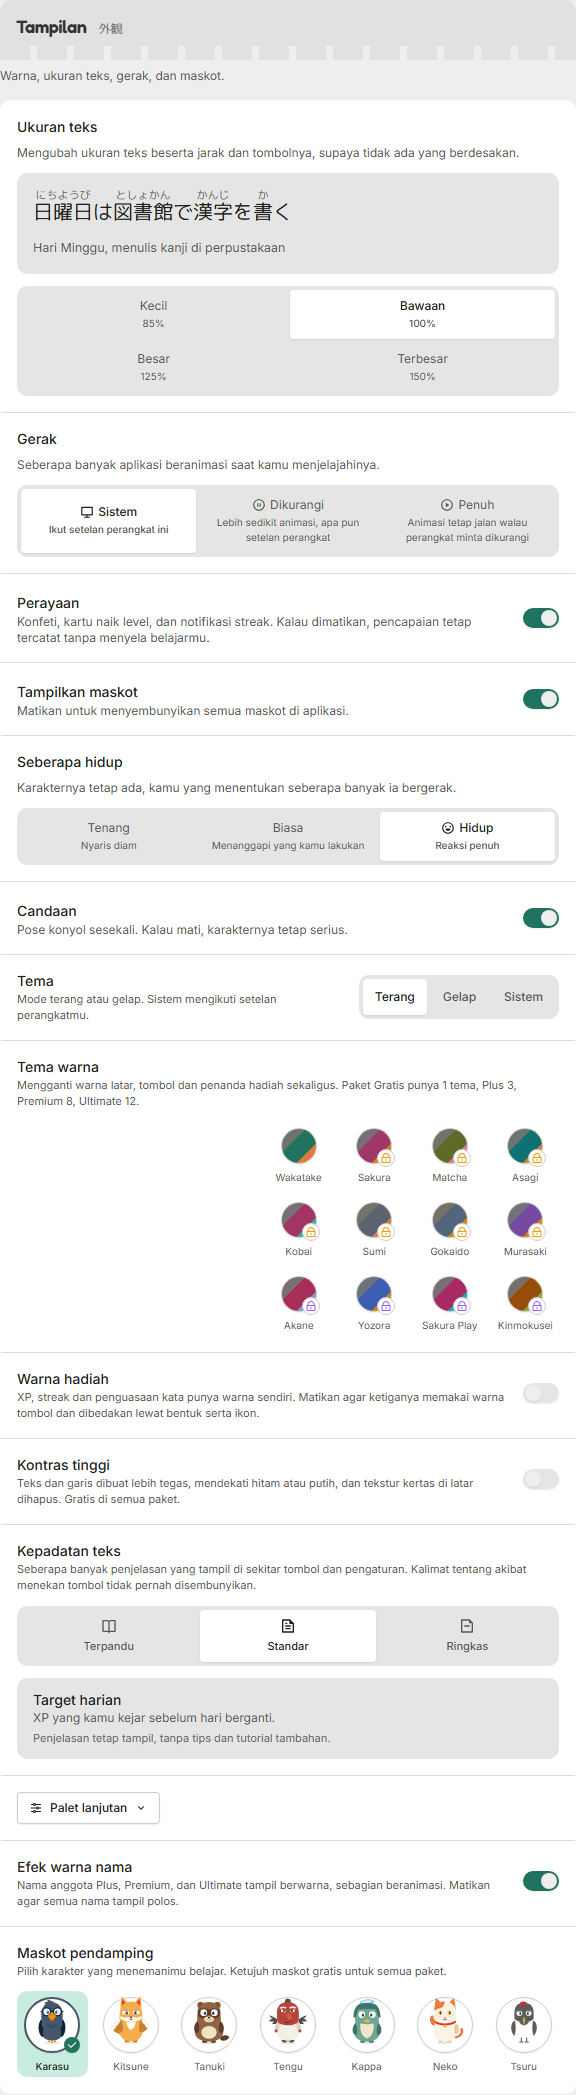Select Sumi color theme
The height and width of the screenshot is (2095, 576).
click(374, 1229)
